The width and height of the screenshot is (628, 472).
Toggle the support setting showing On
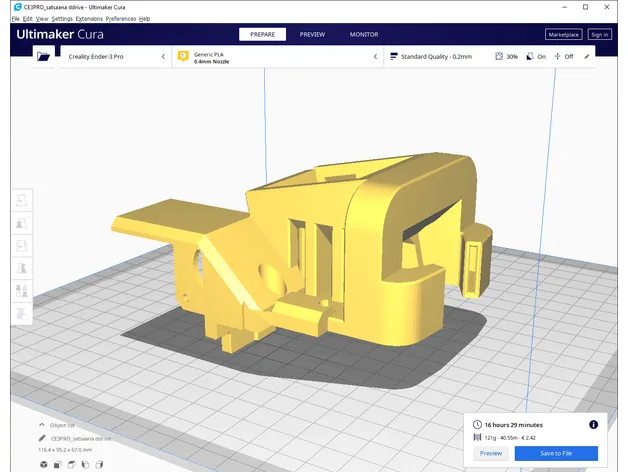(x=534, y=57)
